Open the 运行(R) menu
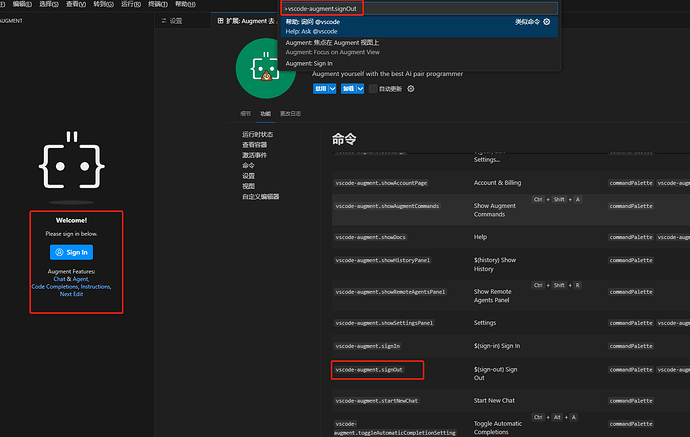The height and width of the screenshot is (437, 690). tap(131, 4)
